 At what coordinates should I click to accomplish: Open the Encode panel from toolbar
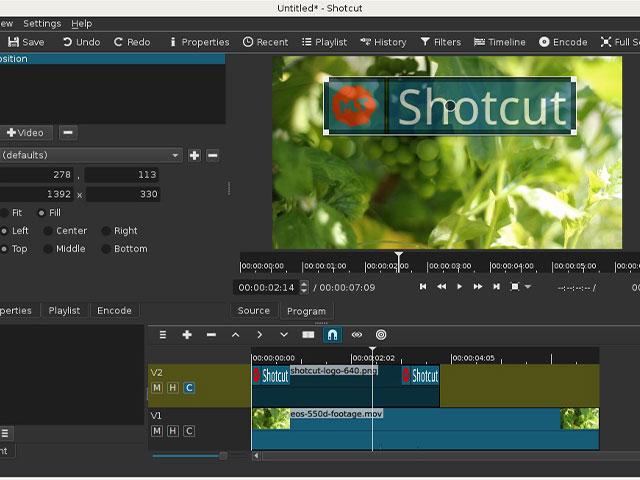click(563, 42)
